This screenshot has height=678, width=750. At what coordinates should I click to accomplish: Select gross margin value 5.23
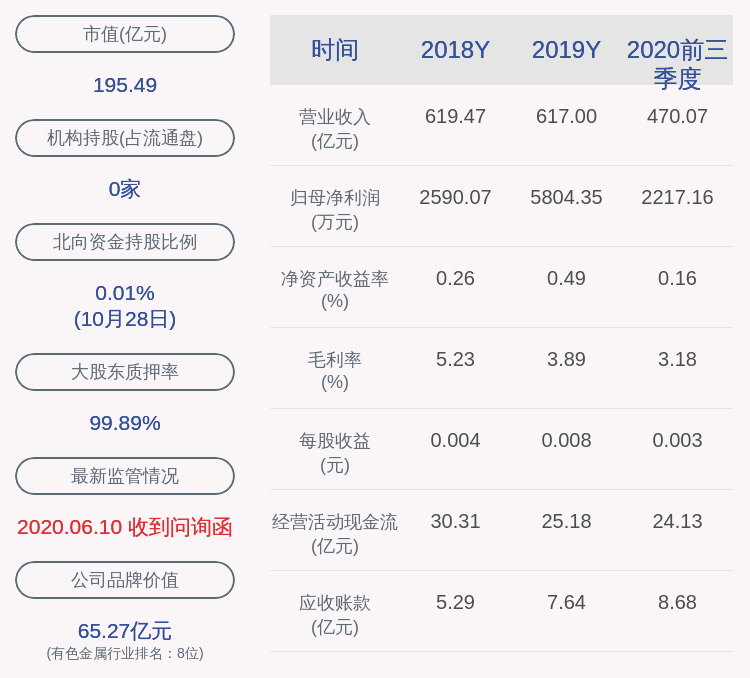click(455, 359)
